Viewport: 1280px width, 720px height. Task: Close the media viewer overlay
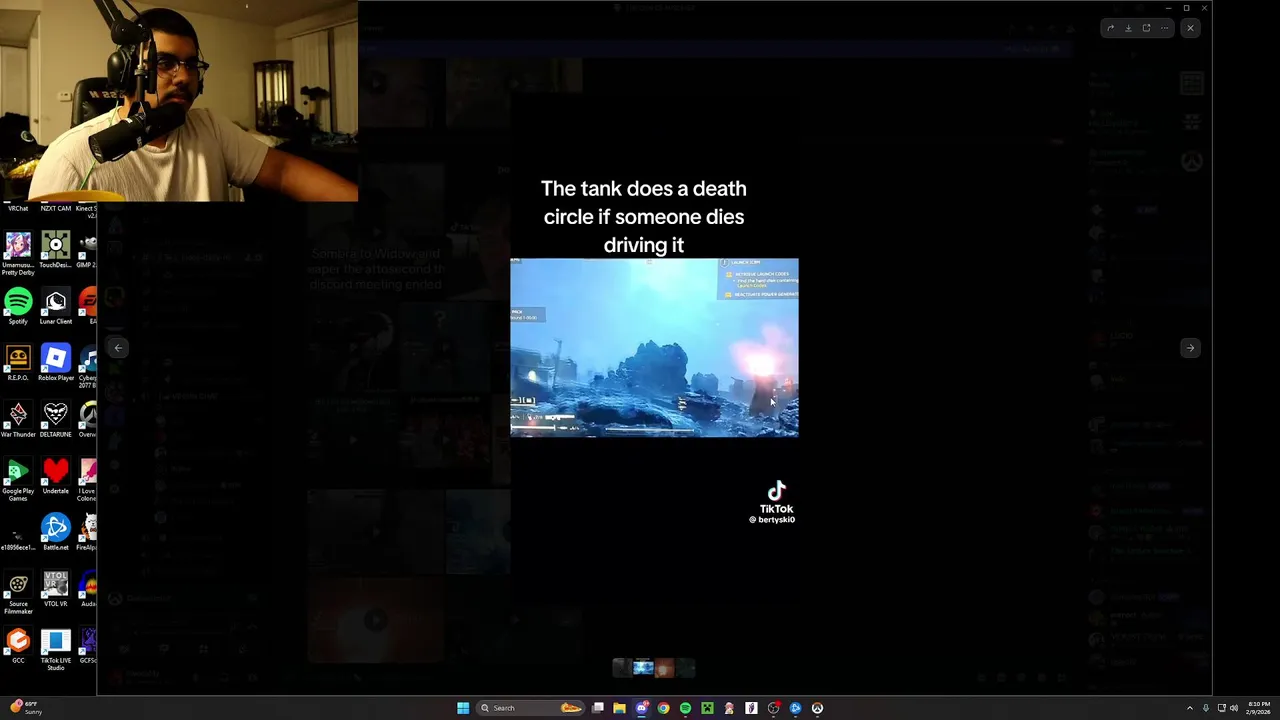(1190, 28)
